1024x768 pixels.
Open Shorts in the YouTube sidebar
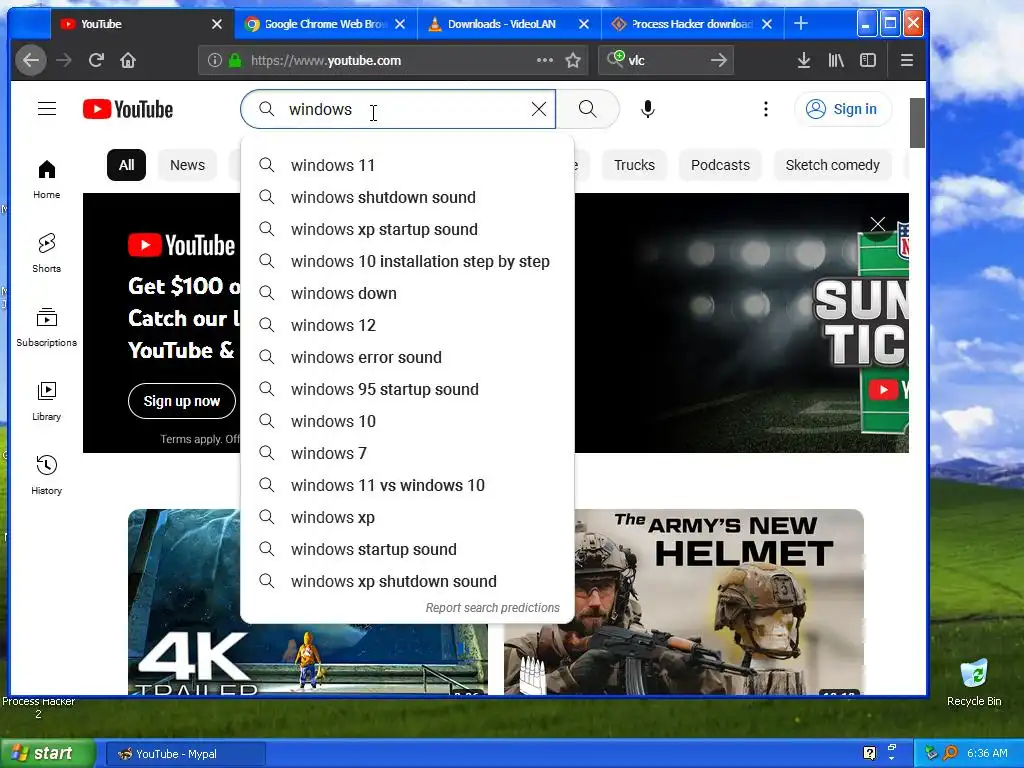pos(46,253)
